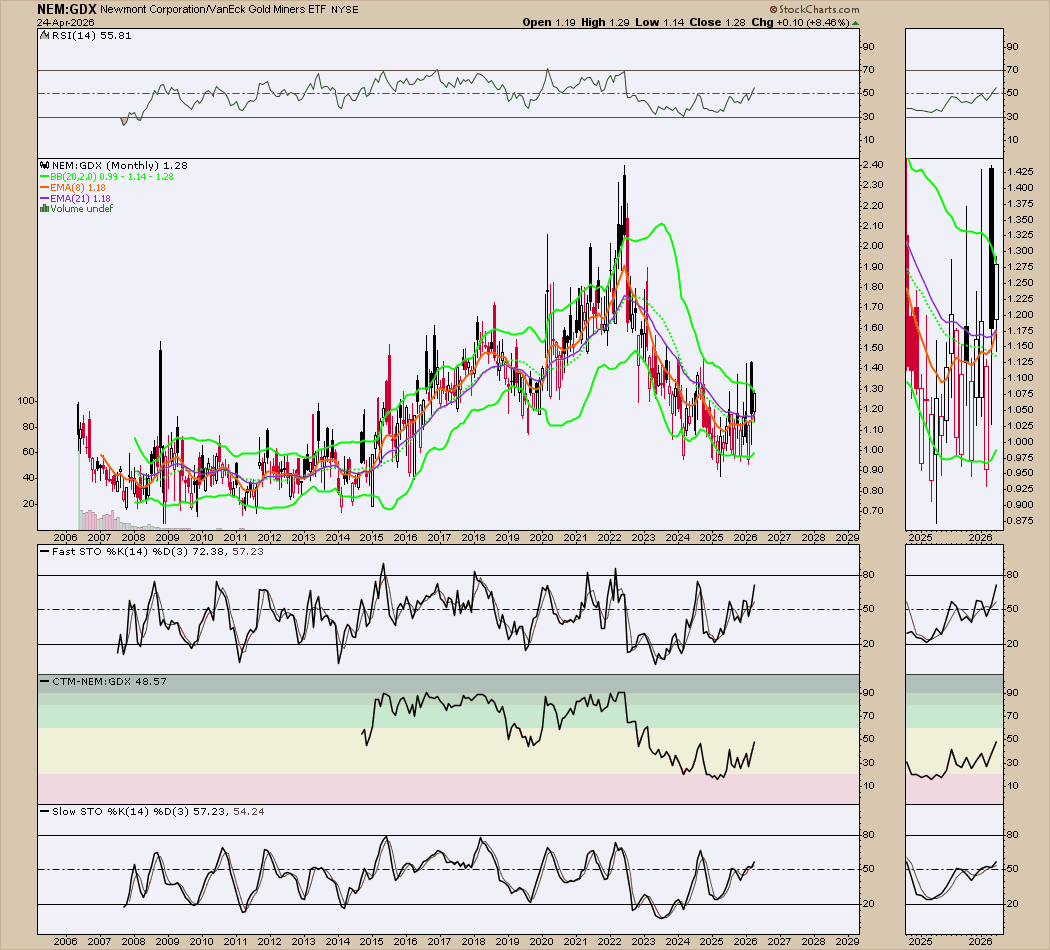
Task: Click the NYSE exchange label
Action: 345,9
